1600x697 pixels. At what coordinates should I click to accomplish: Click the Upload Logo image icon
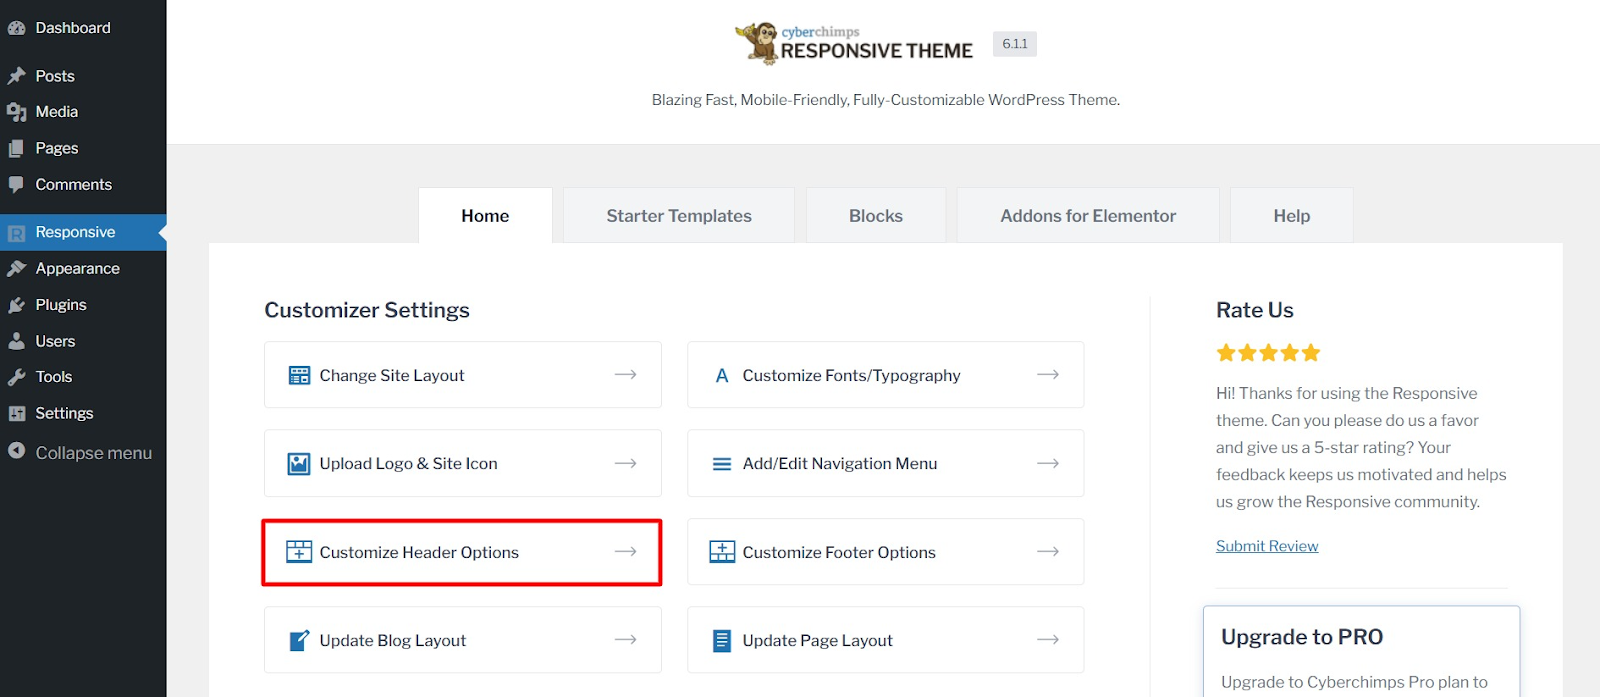(299, 463)
